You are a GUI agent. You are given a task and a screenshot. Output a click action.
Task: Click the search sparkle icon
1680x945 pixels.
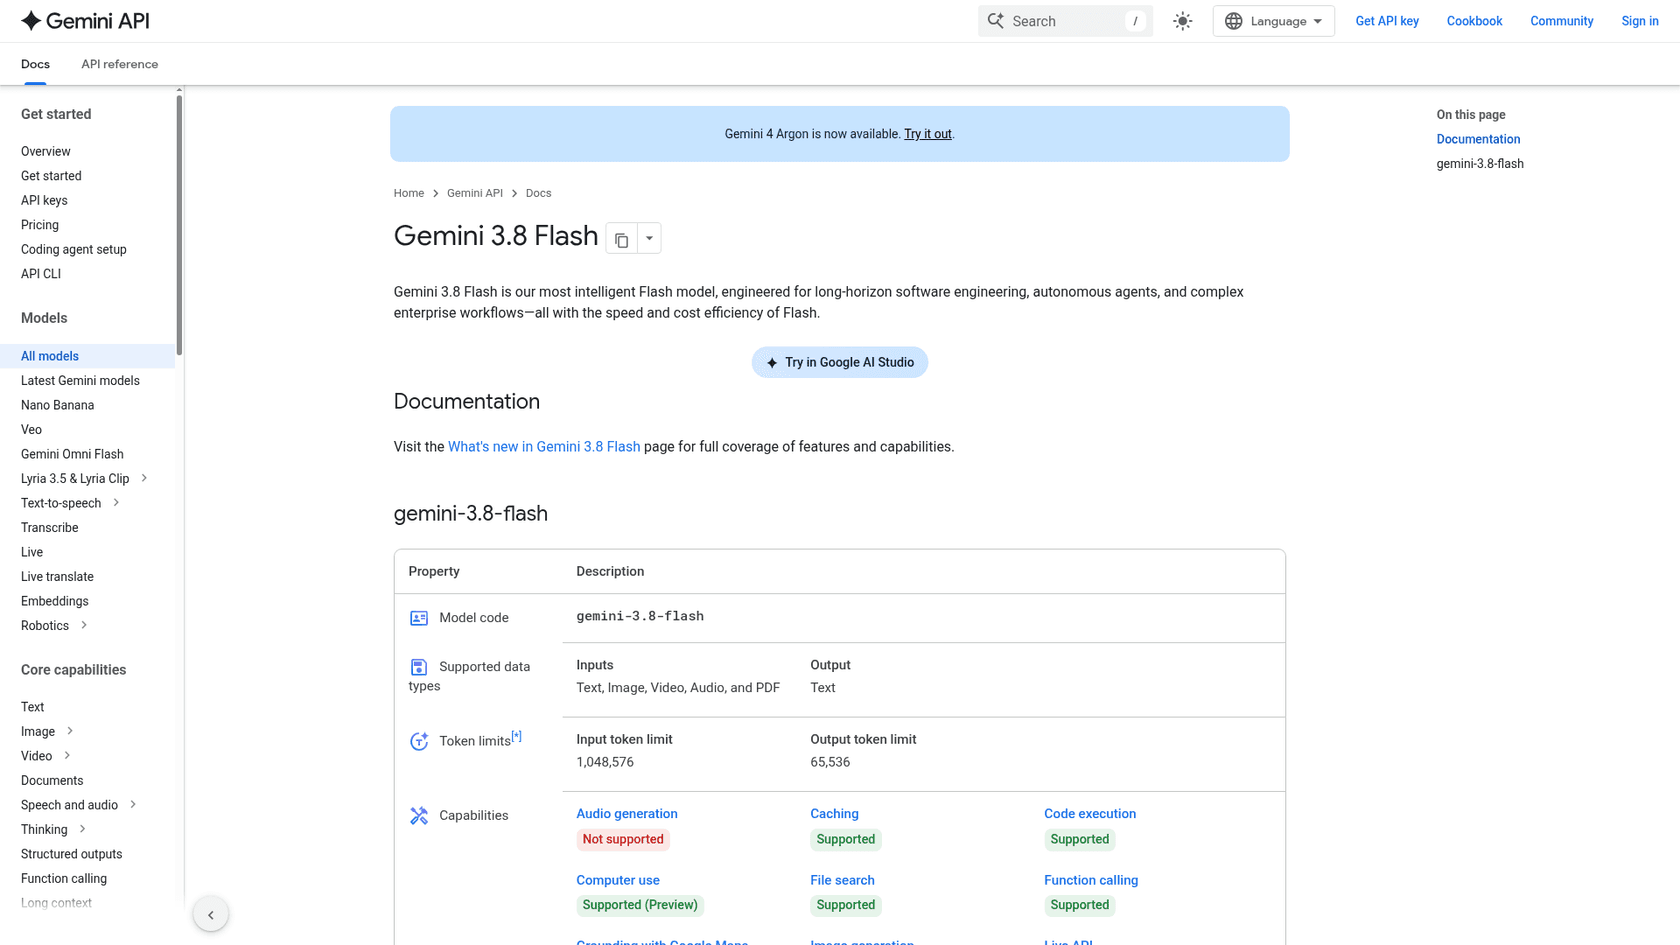pyautogui.click(x=996, y=21)
